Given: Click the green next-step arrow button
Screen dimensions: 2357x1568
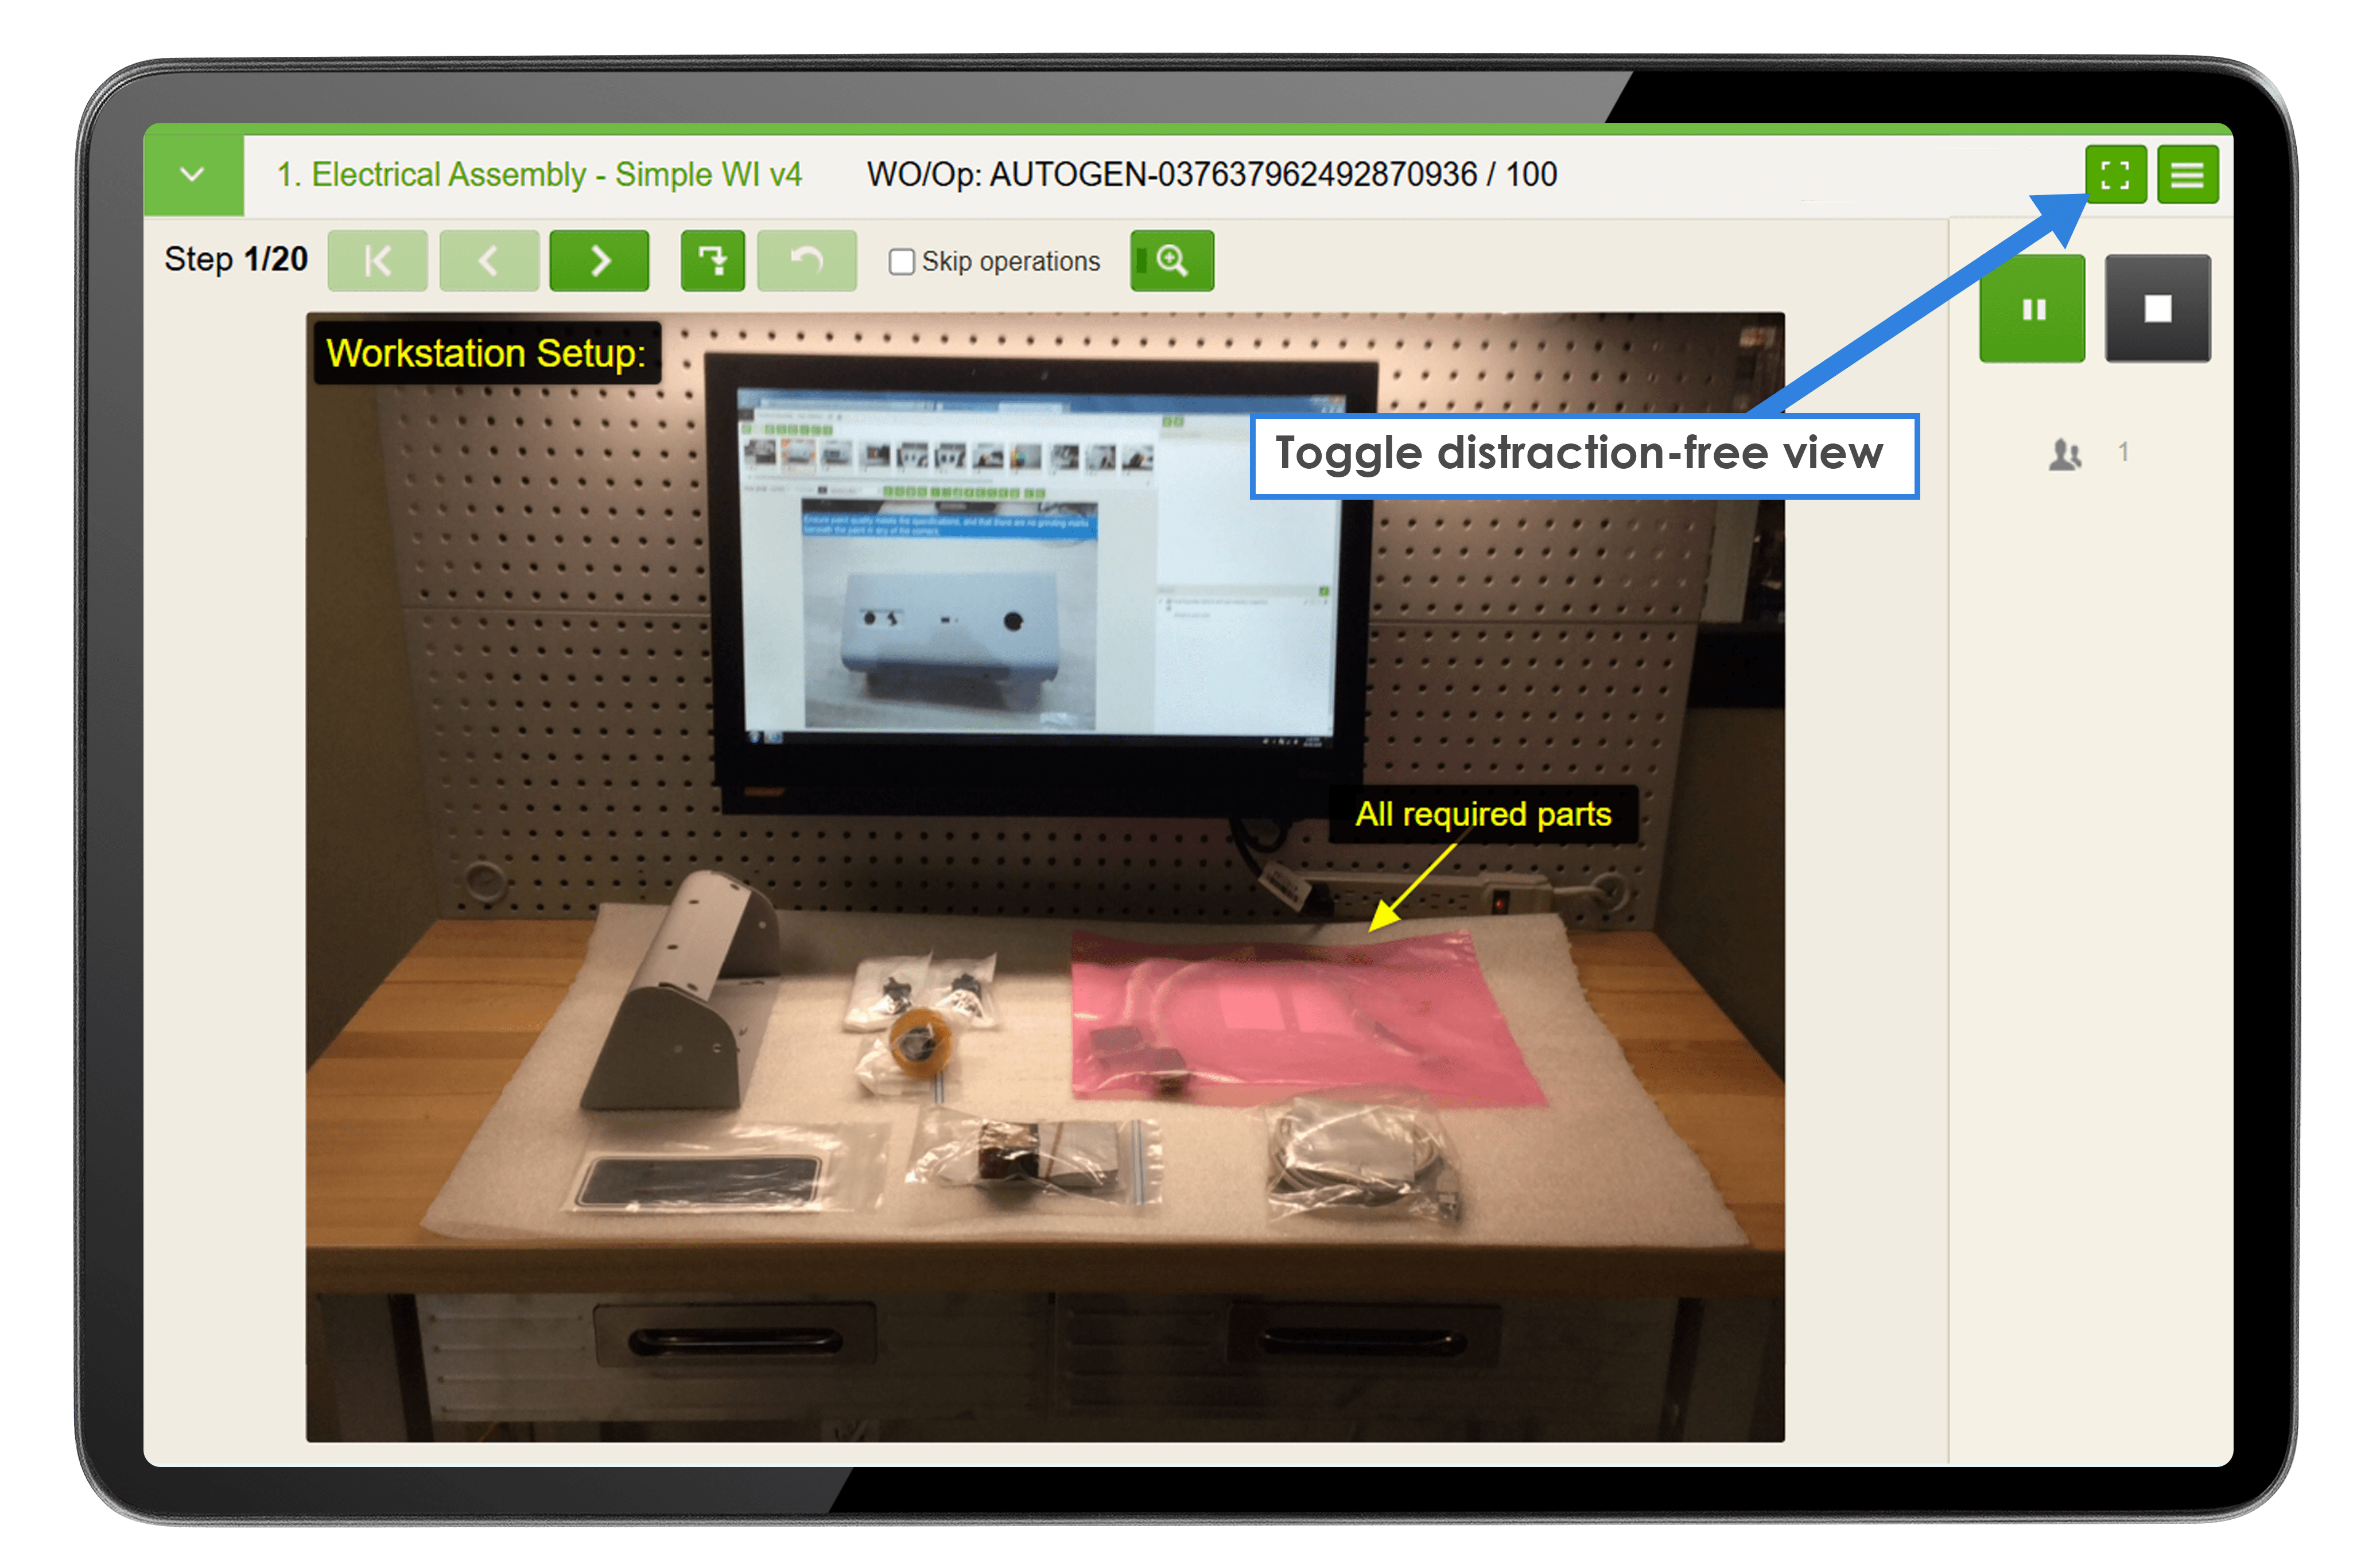Looking at the screenshot, I should coord(599,260).
